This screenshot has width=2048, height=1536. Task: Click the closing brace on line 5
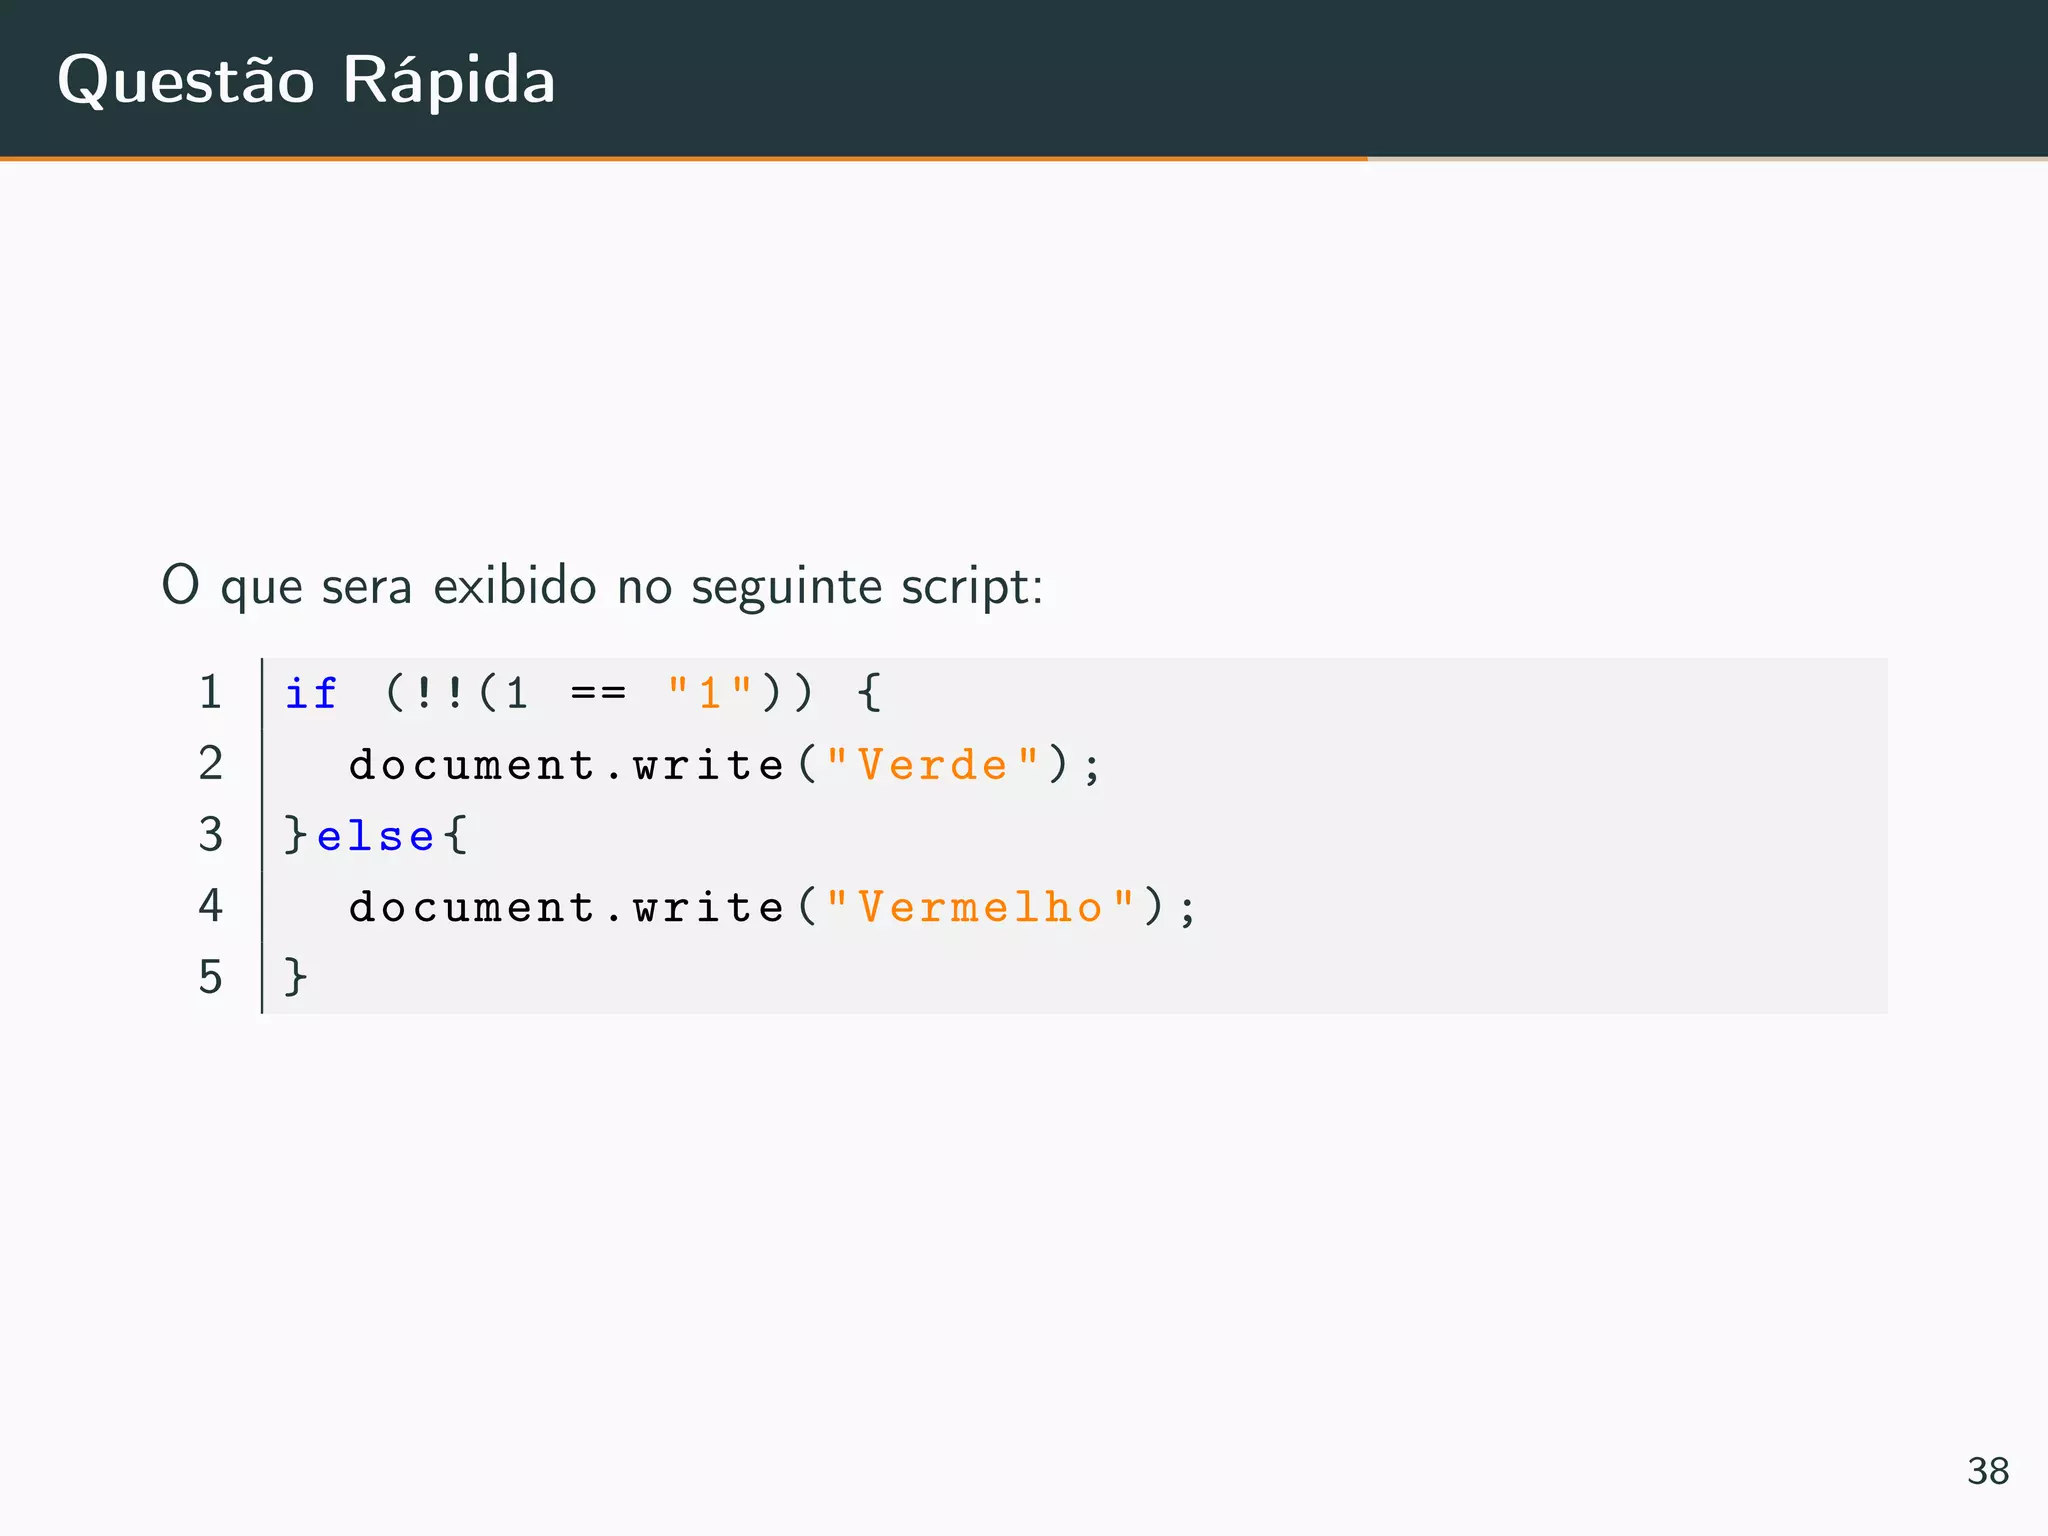(295, 977)
